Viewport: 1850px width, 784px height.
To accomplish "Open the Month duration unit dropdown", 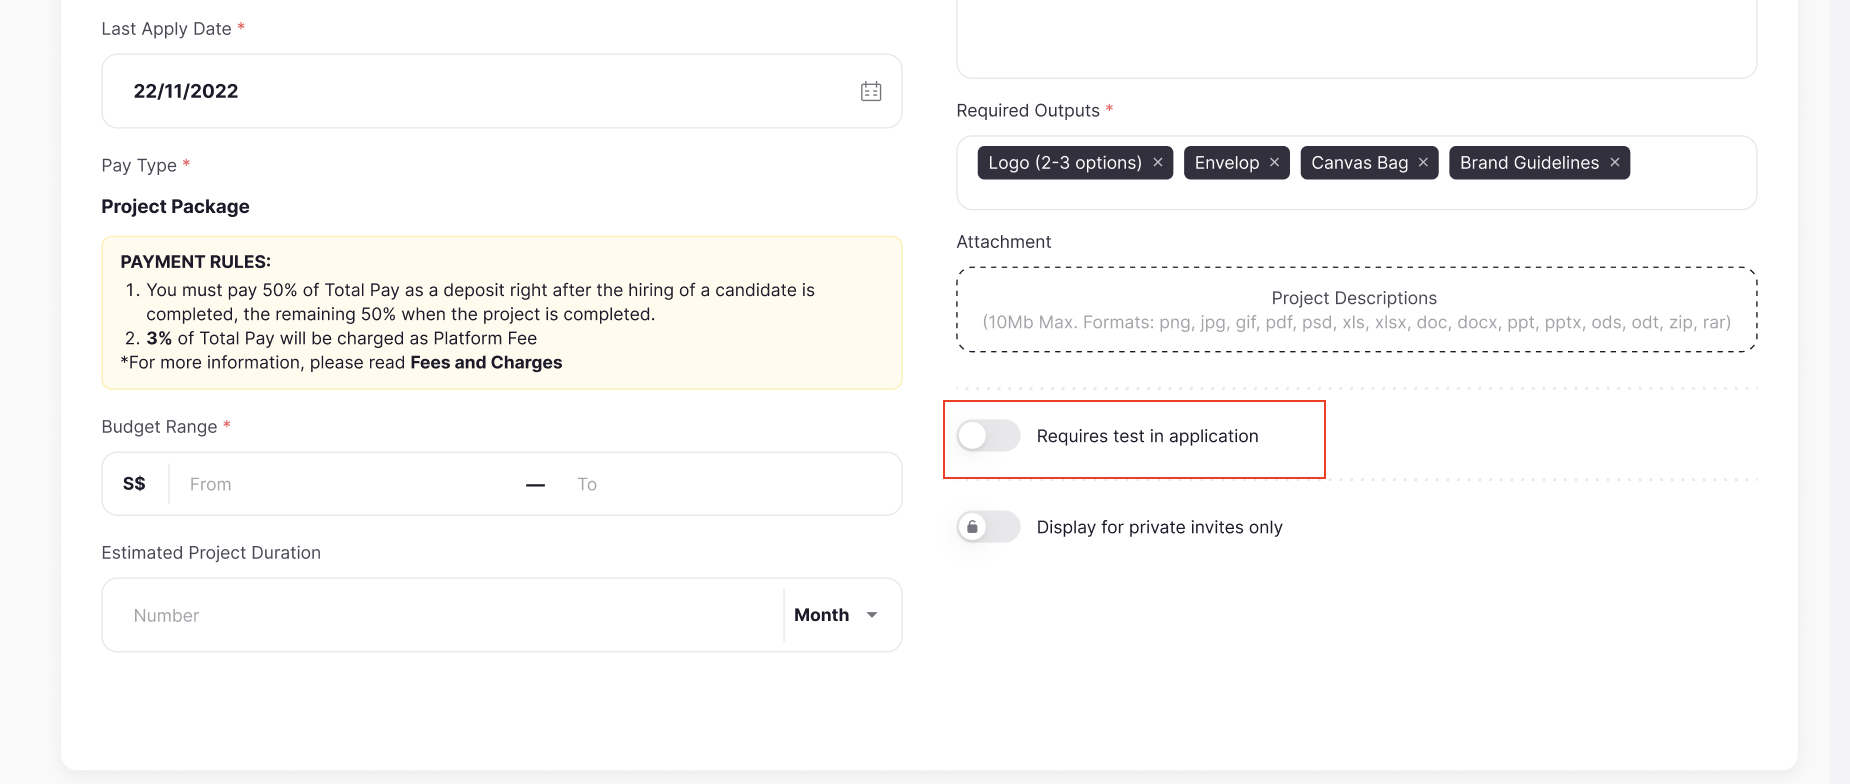I will pyautogui.click(x=822, y=615).
